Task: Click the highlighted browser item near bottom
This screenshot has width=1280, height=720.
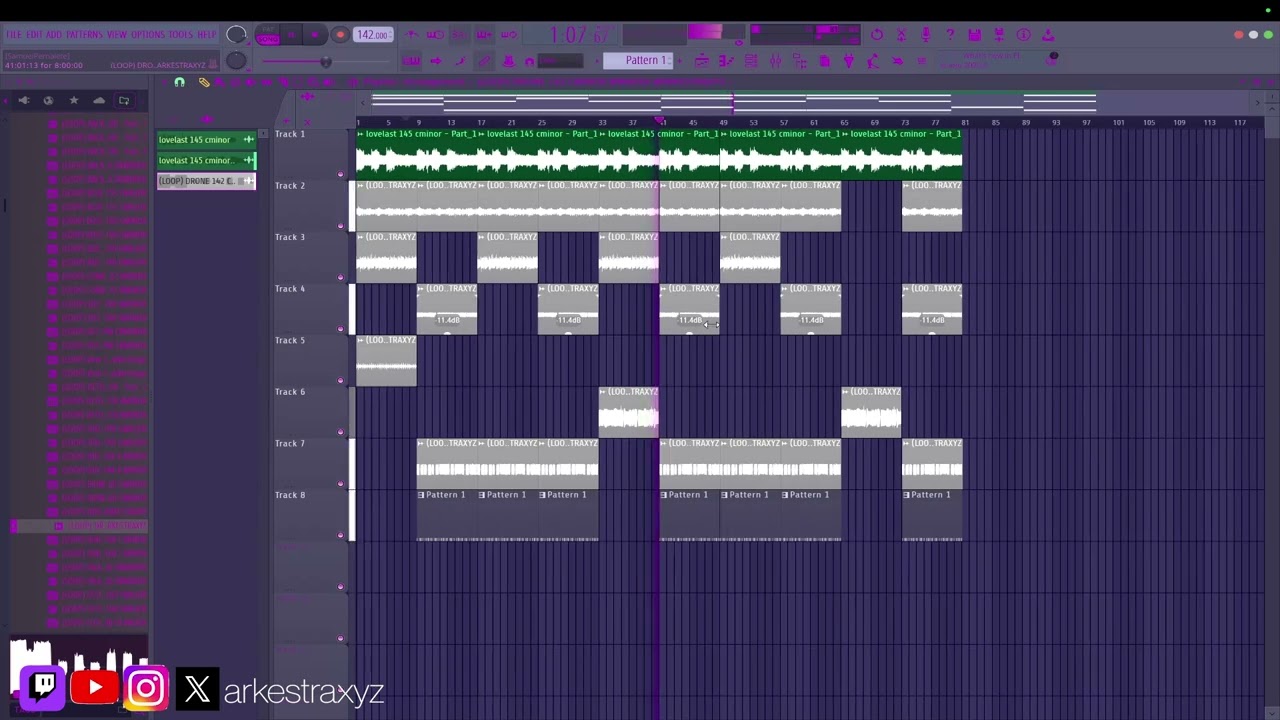Action: point(80,526)
